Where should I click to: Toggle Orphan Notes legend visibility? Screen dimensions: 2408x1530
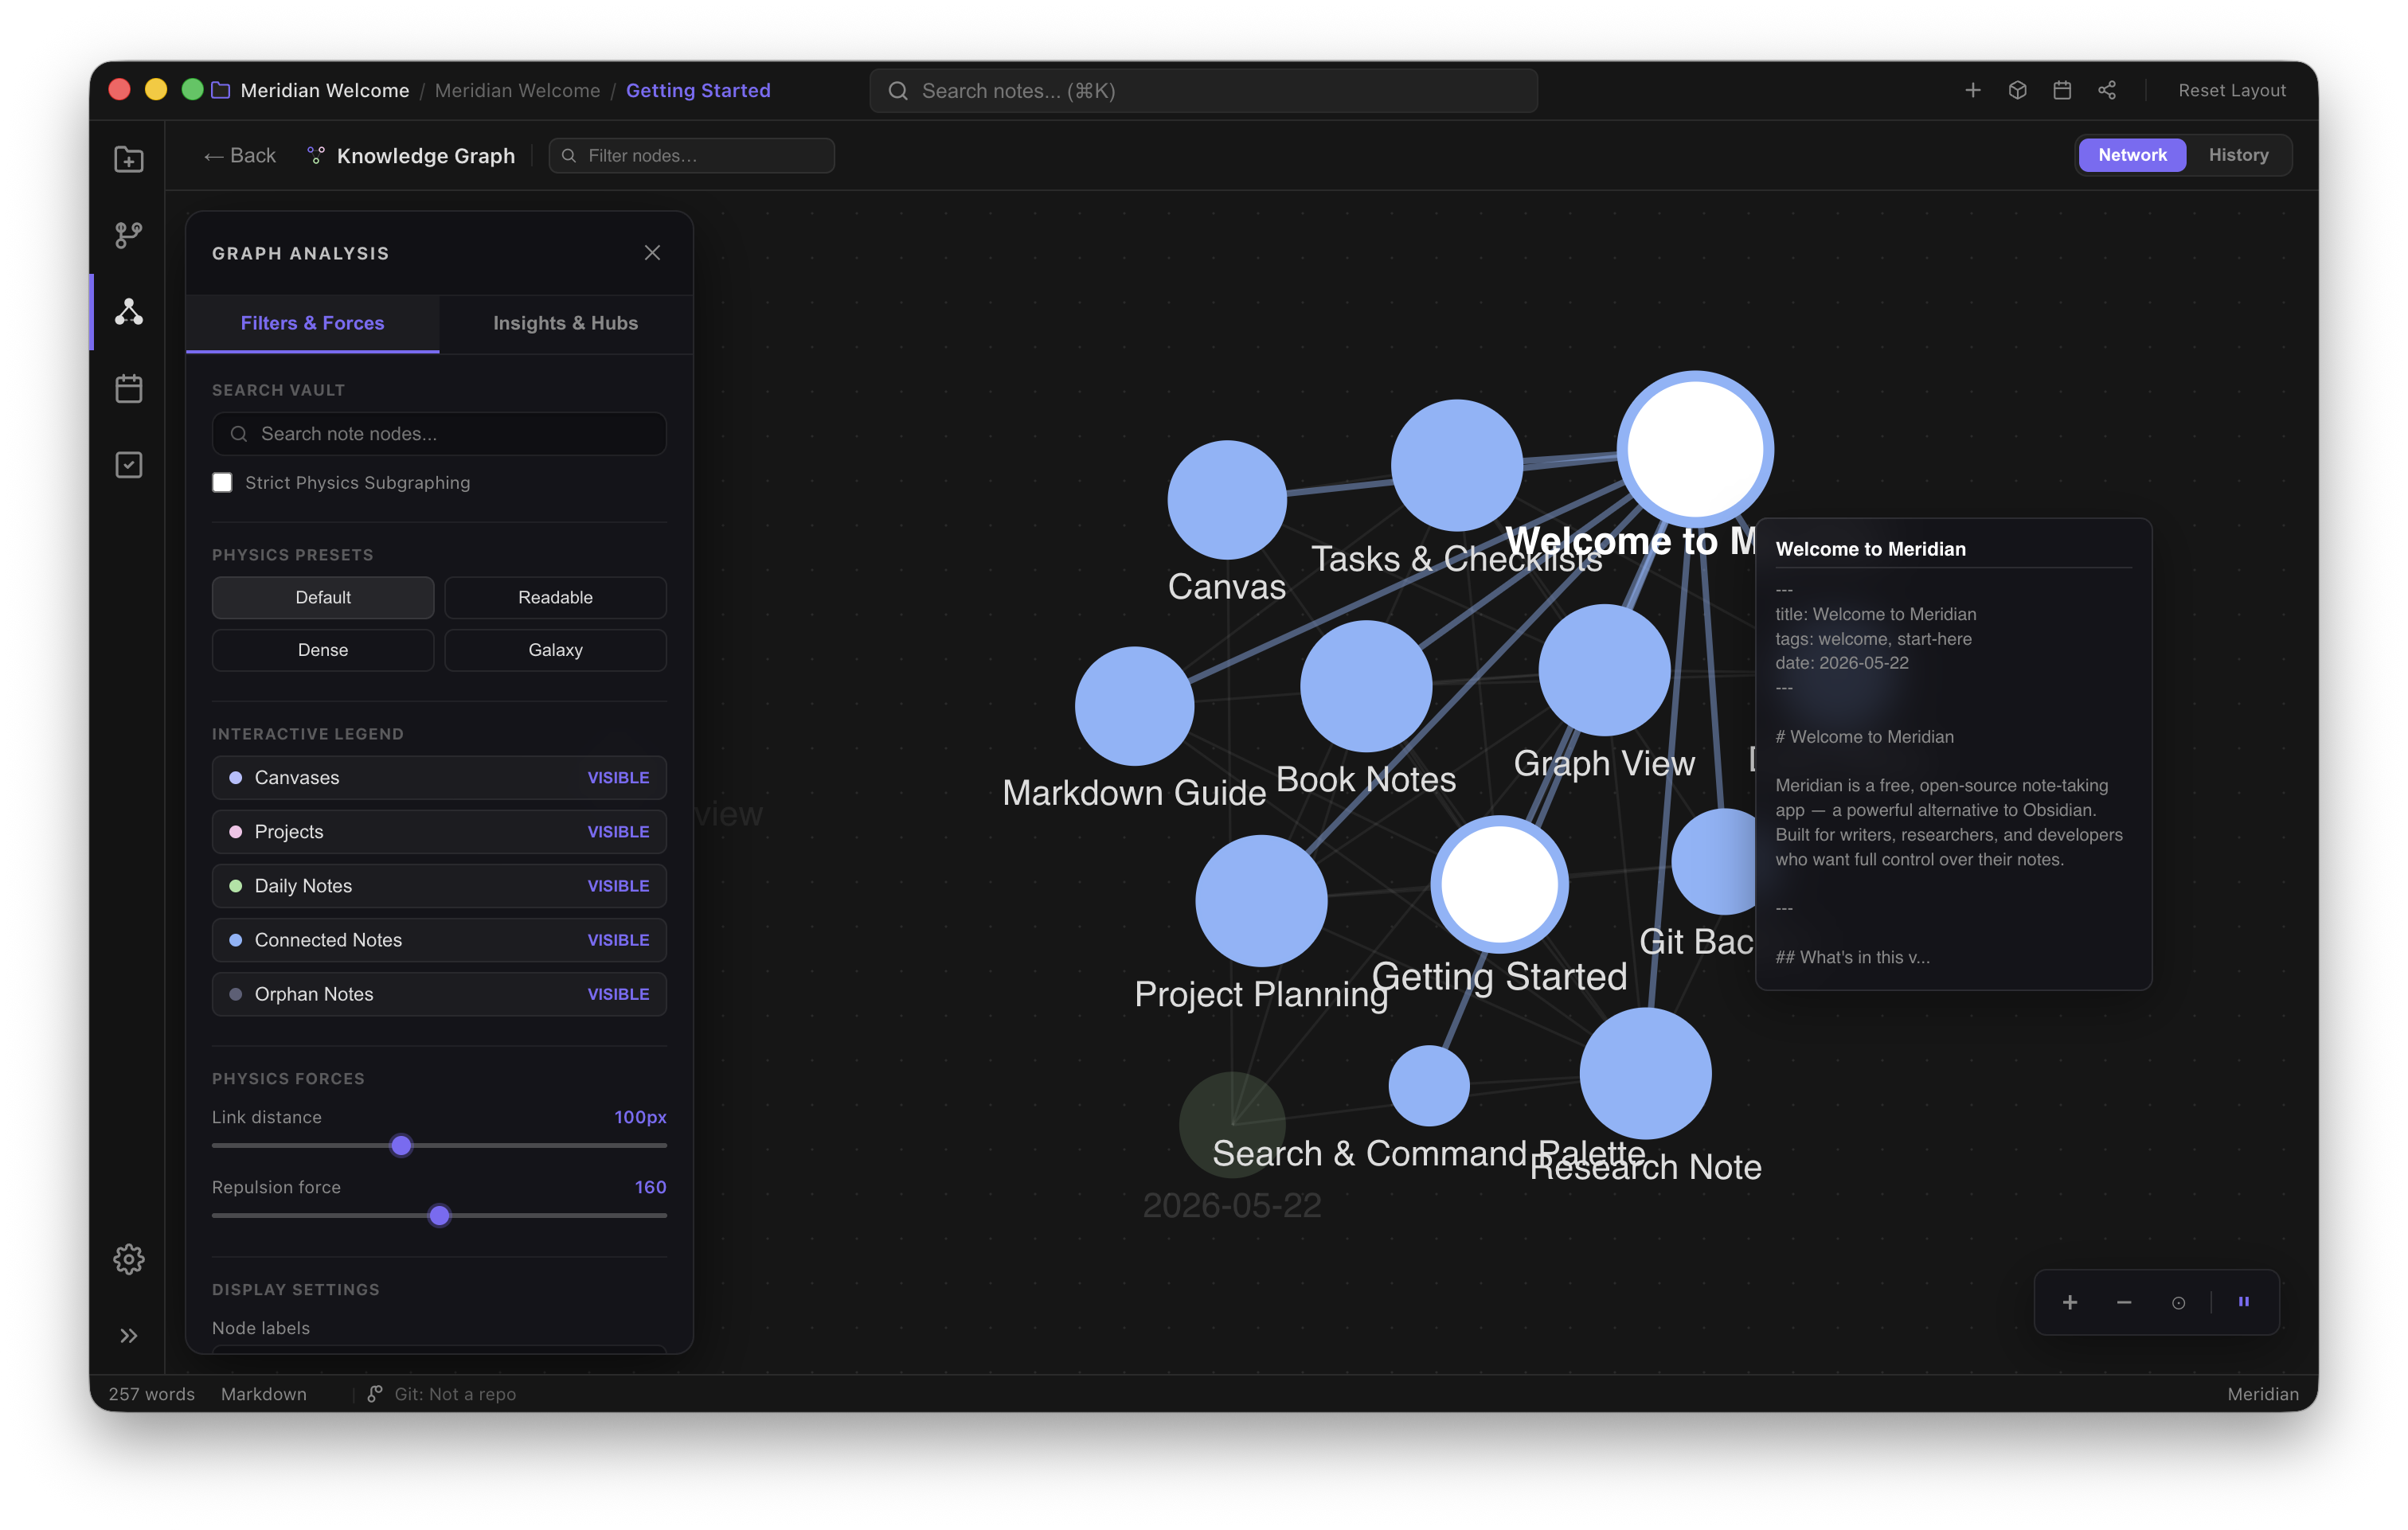click(439, 994)
